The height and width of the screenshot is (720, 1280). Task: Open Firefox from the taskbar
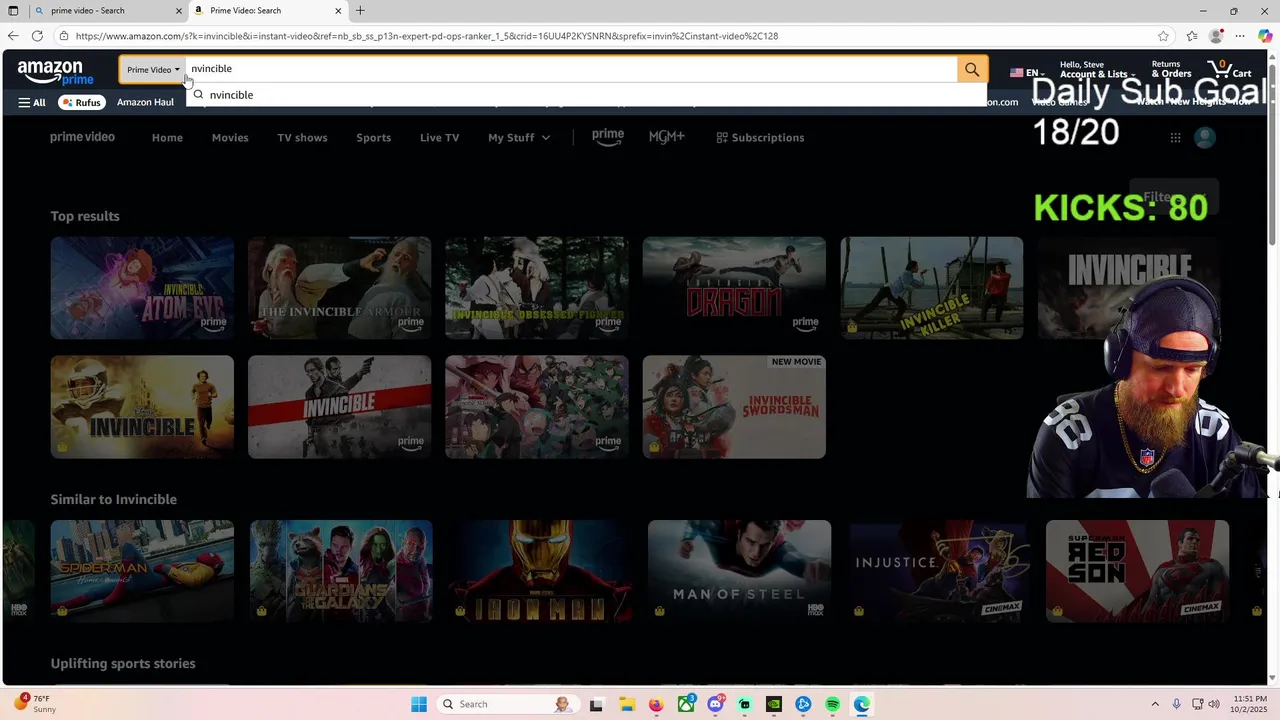pyautogui.click(x=656, y=704)
